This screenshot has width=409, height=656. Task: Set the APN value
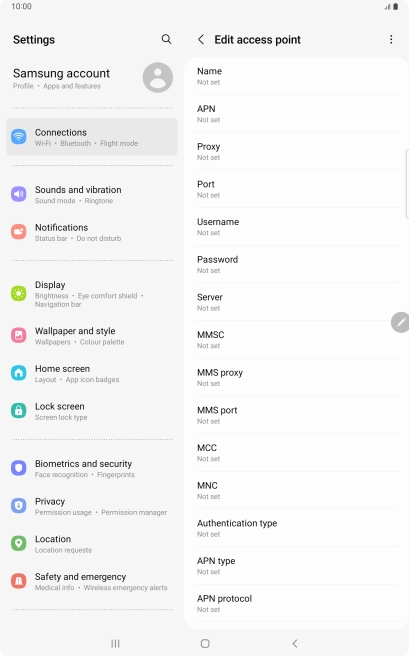coord(296,114)
